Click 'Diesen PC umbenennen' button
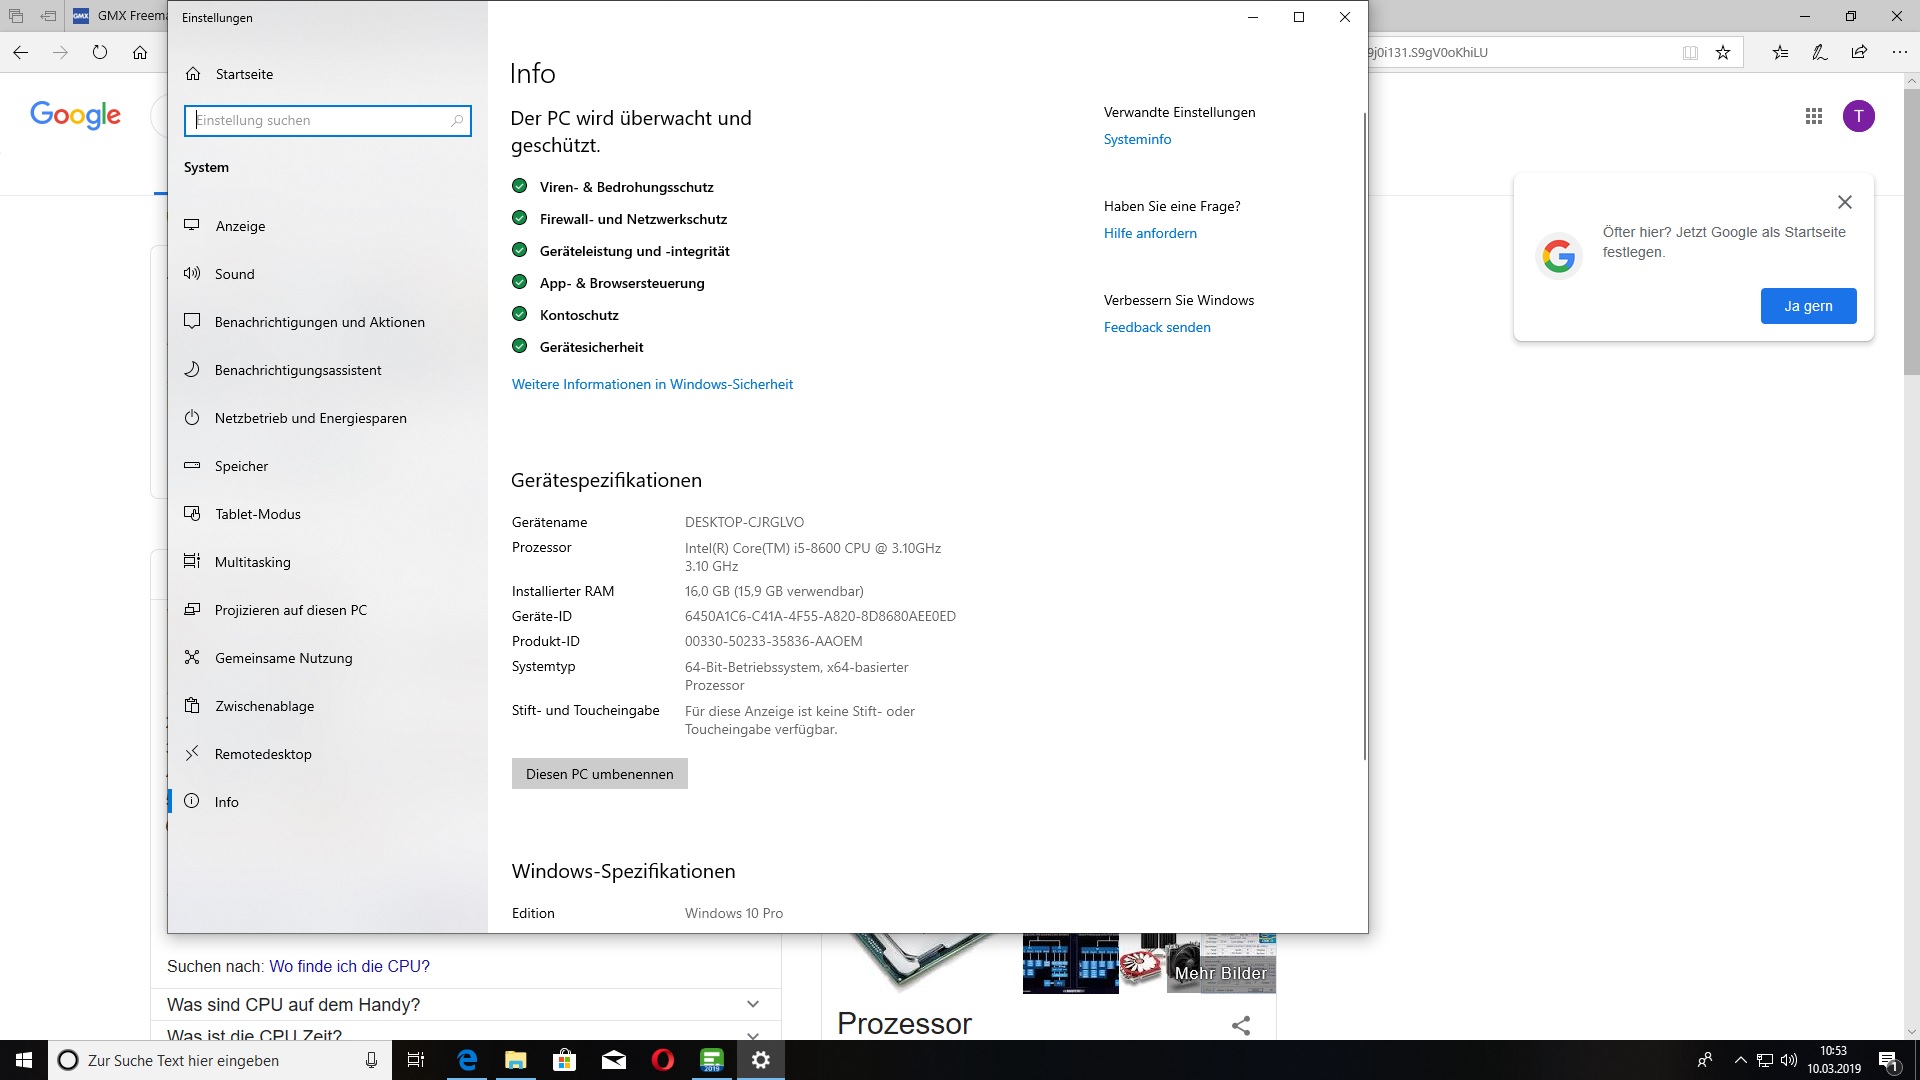The image size is (1920, 1080). [x=599, y=774]
